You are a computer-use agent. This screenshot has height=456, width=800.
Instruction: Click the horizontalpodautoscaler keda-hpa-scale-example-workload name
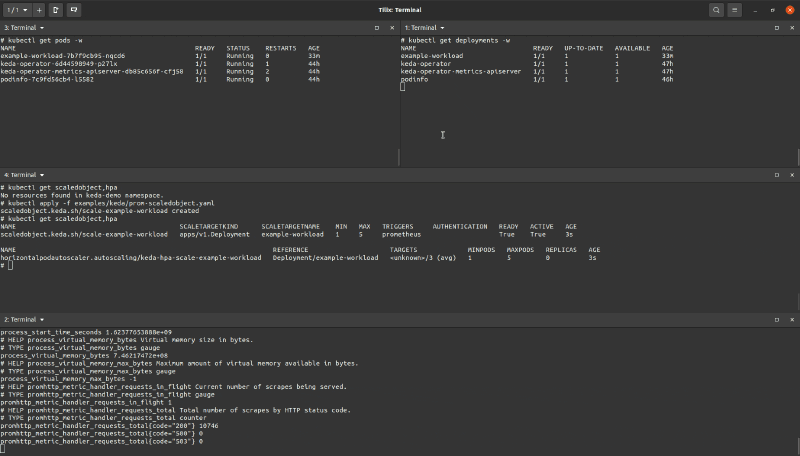tap(131, 258)
